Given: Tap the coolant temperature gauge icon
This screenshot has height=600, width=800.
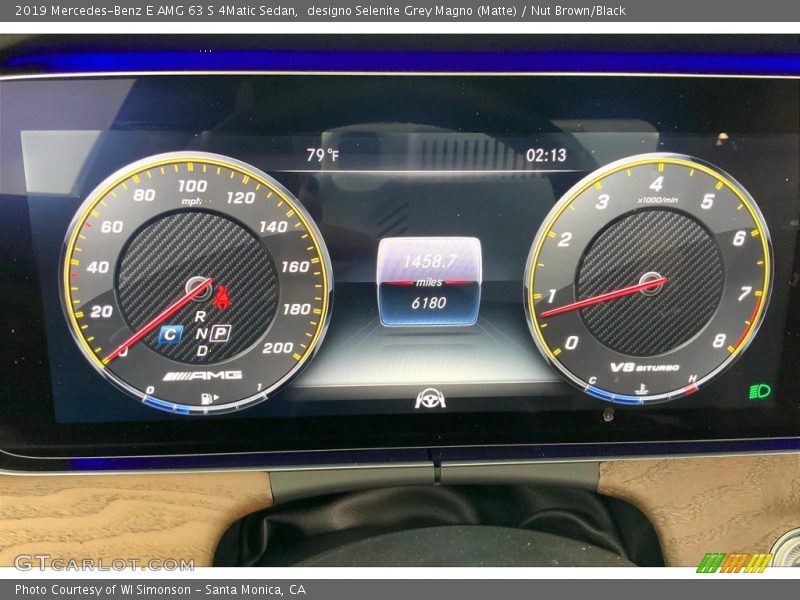Looking at the screenshot, I should tap(641, 389).
